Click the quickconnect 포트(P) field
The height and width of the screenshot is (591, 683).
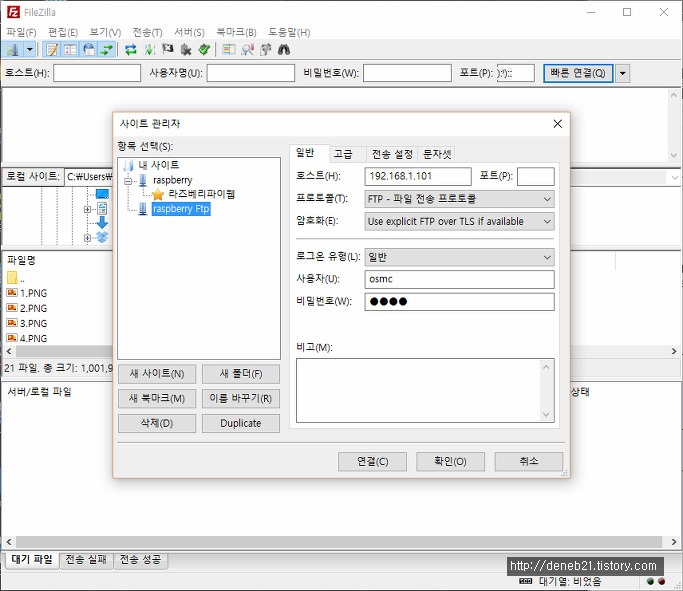tap(516, 73)
